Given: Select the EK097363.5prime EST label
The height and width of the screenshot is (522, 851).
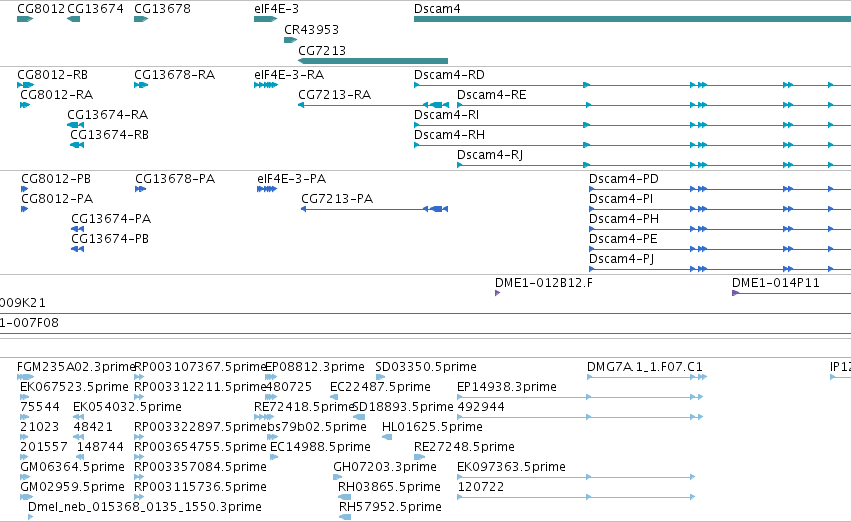Looking at the screenshot, I should pos(511,467).
